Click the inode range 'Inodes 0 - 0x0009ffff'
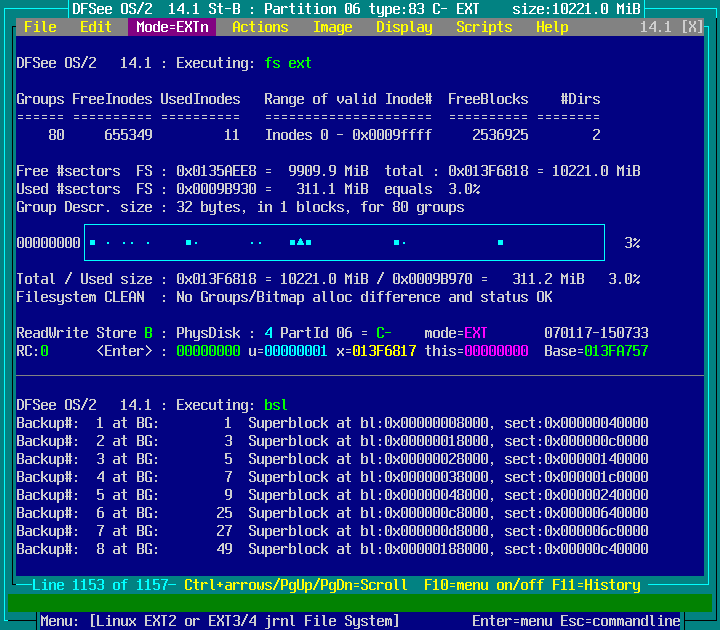 pyautogui.click(x=348, y=135)
